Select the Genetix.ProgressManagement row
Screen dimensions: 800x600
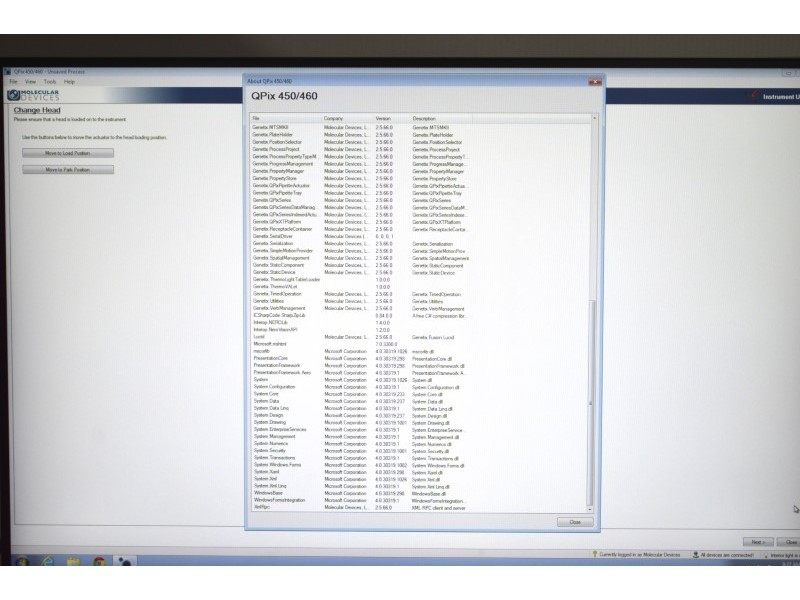coord(360,164)
